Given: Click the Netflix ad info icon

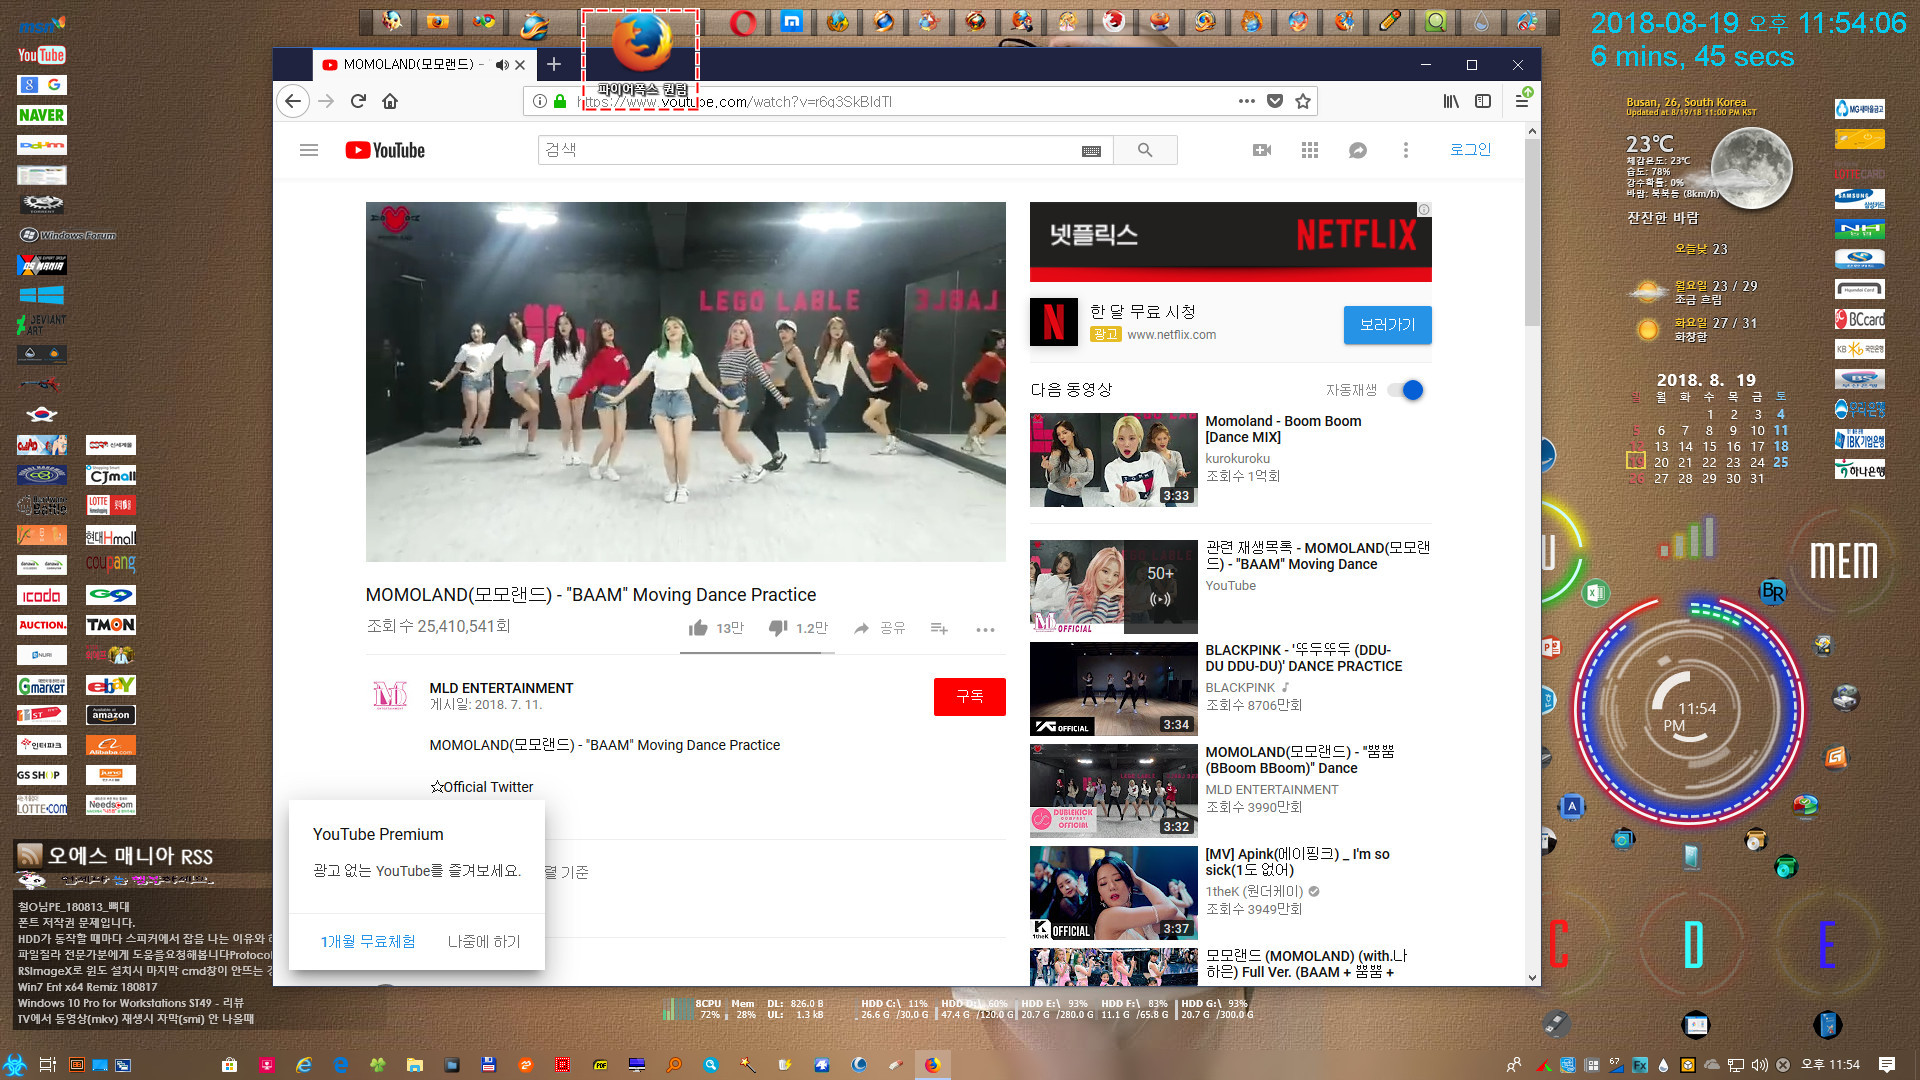Looking at the screenshot, I should click(1424, 210).
